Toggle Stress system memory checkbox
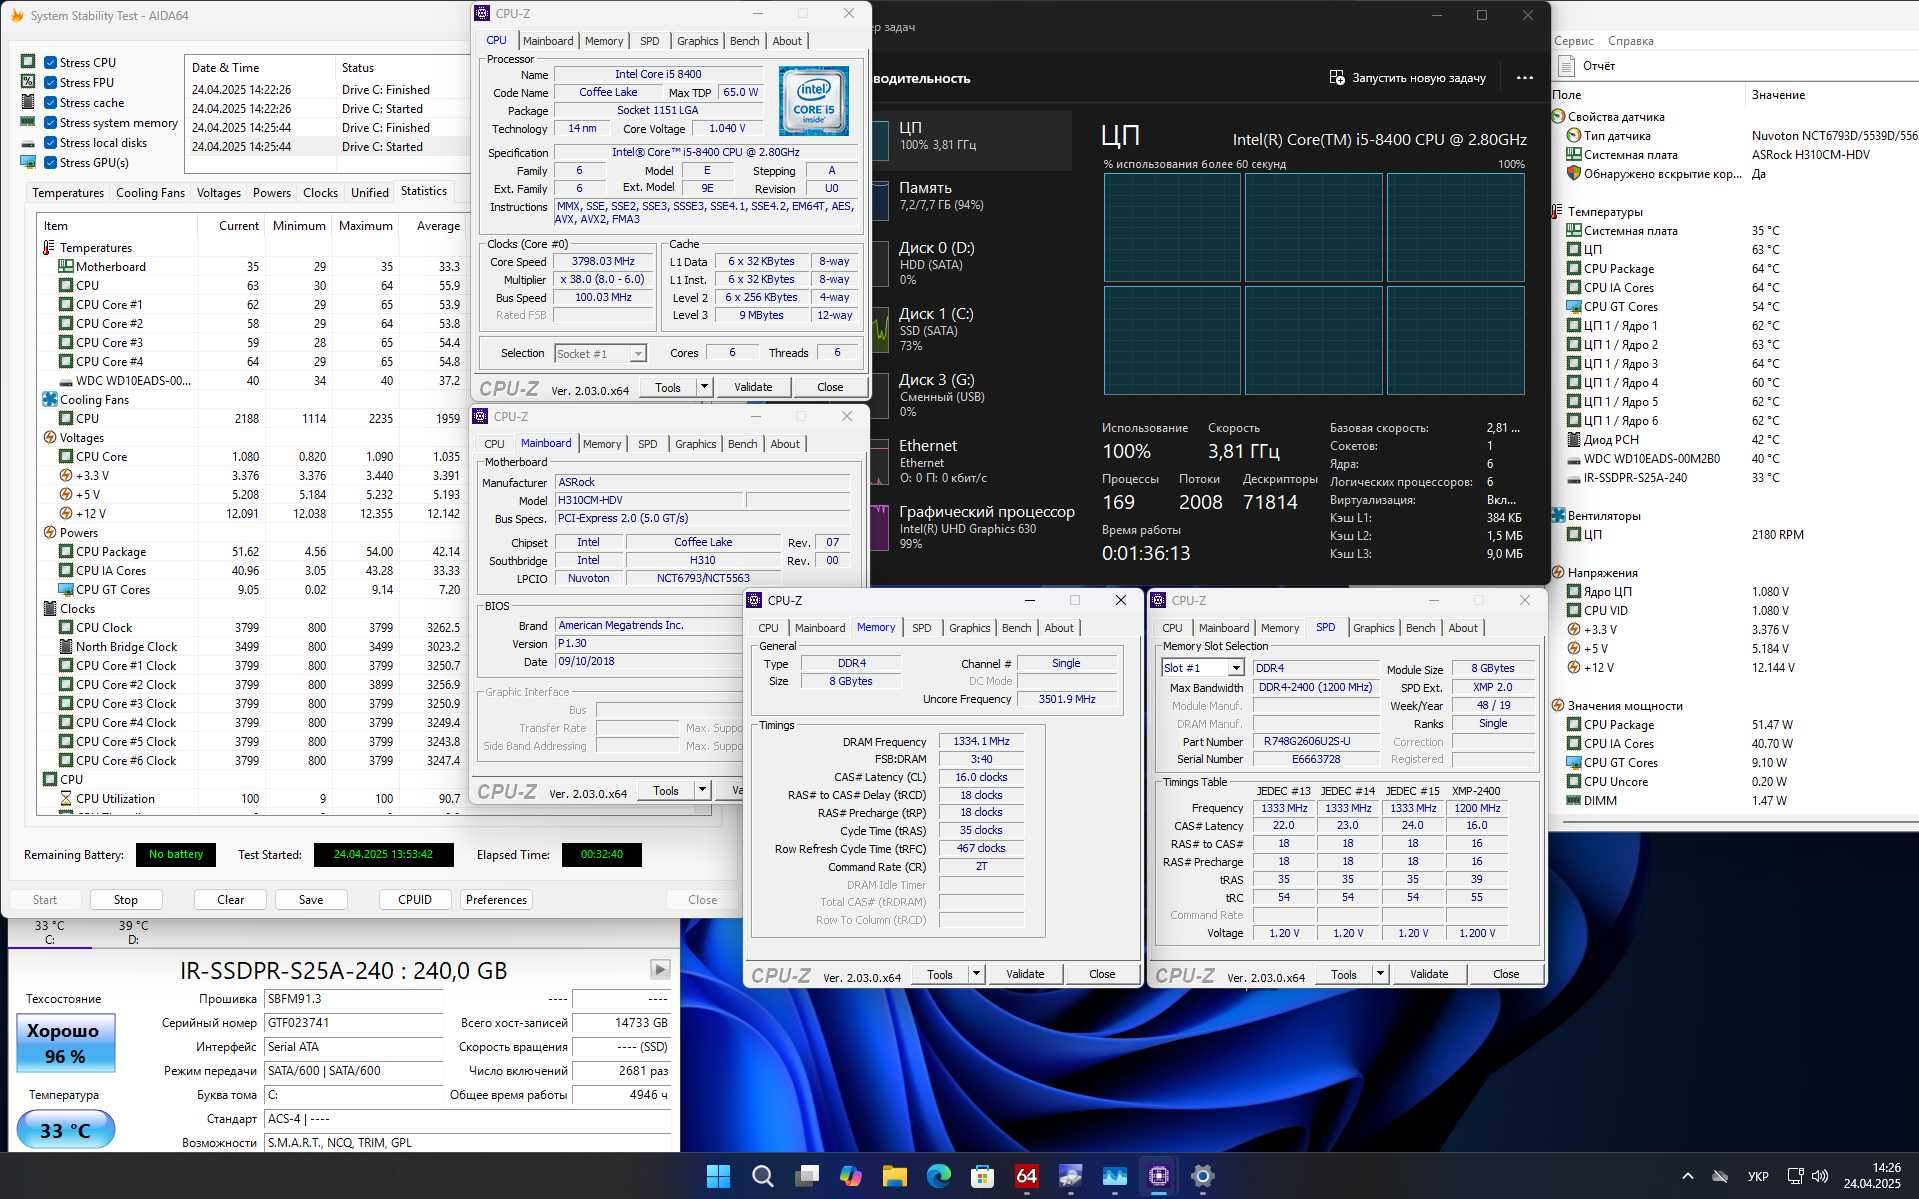1919x1199 pixels. 50,122
